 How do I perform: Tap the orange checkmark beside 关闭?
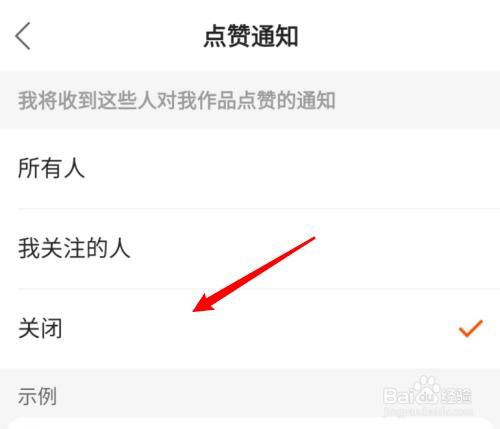471,328
